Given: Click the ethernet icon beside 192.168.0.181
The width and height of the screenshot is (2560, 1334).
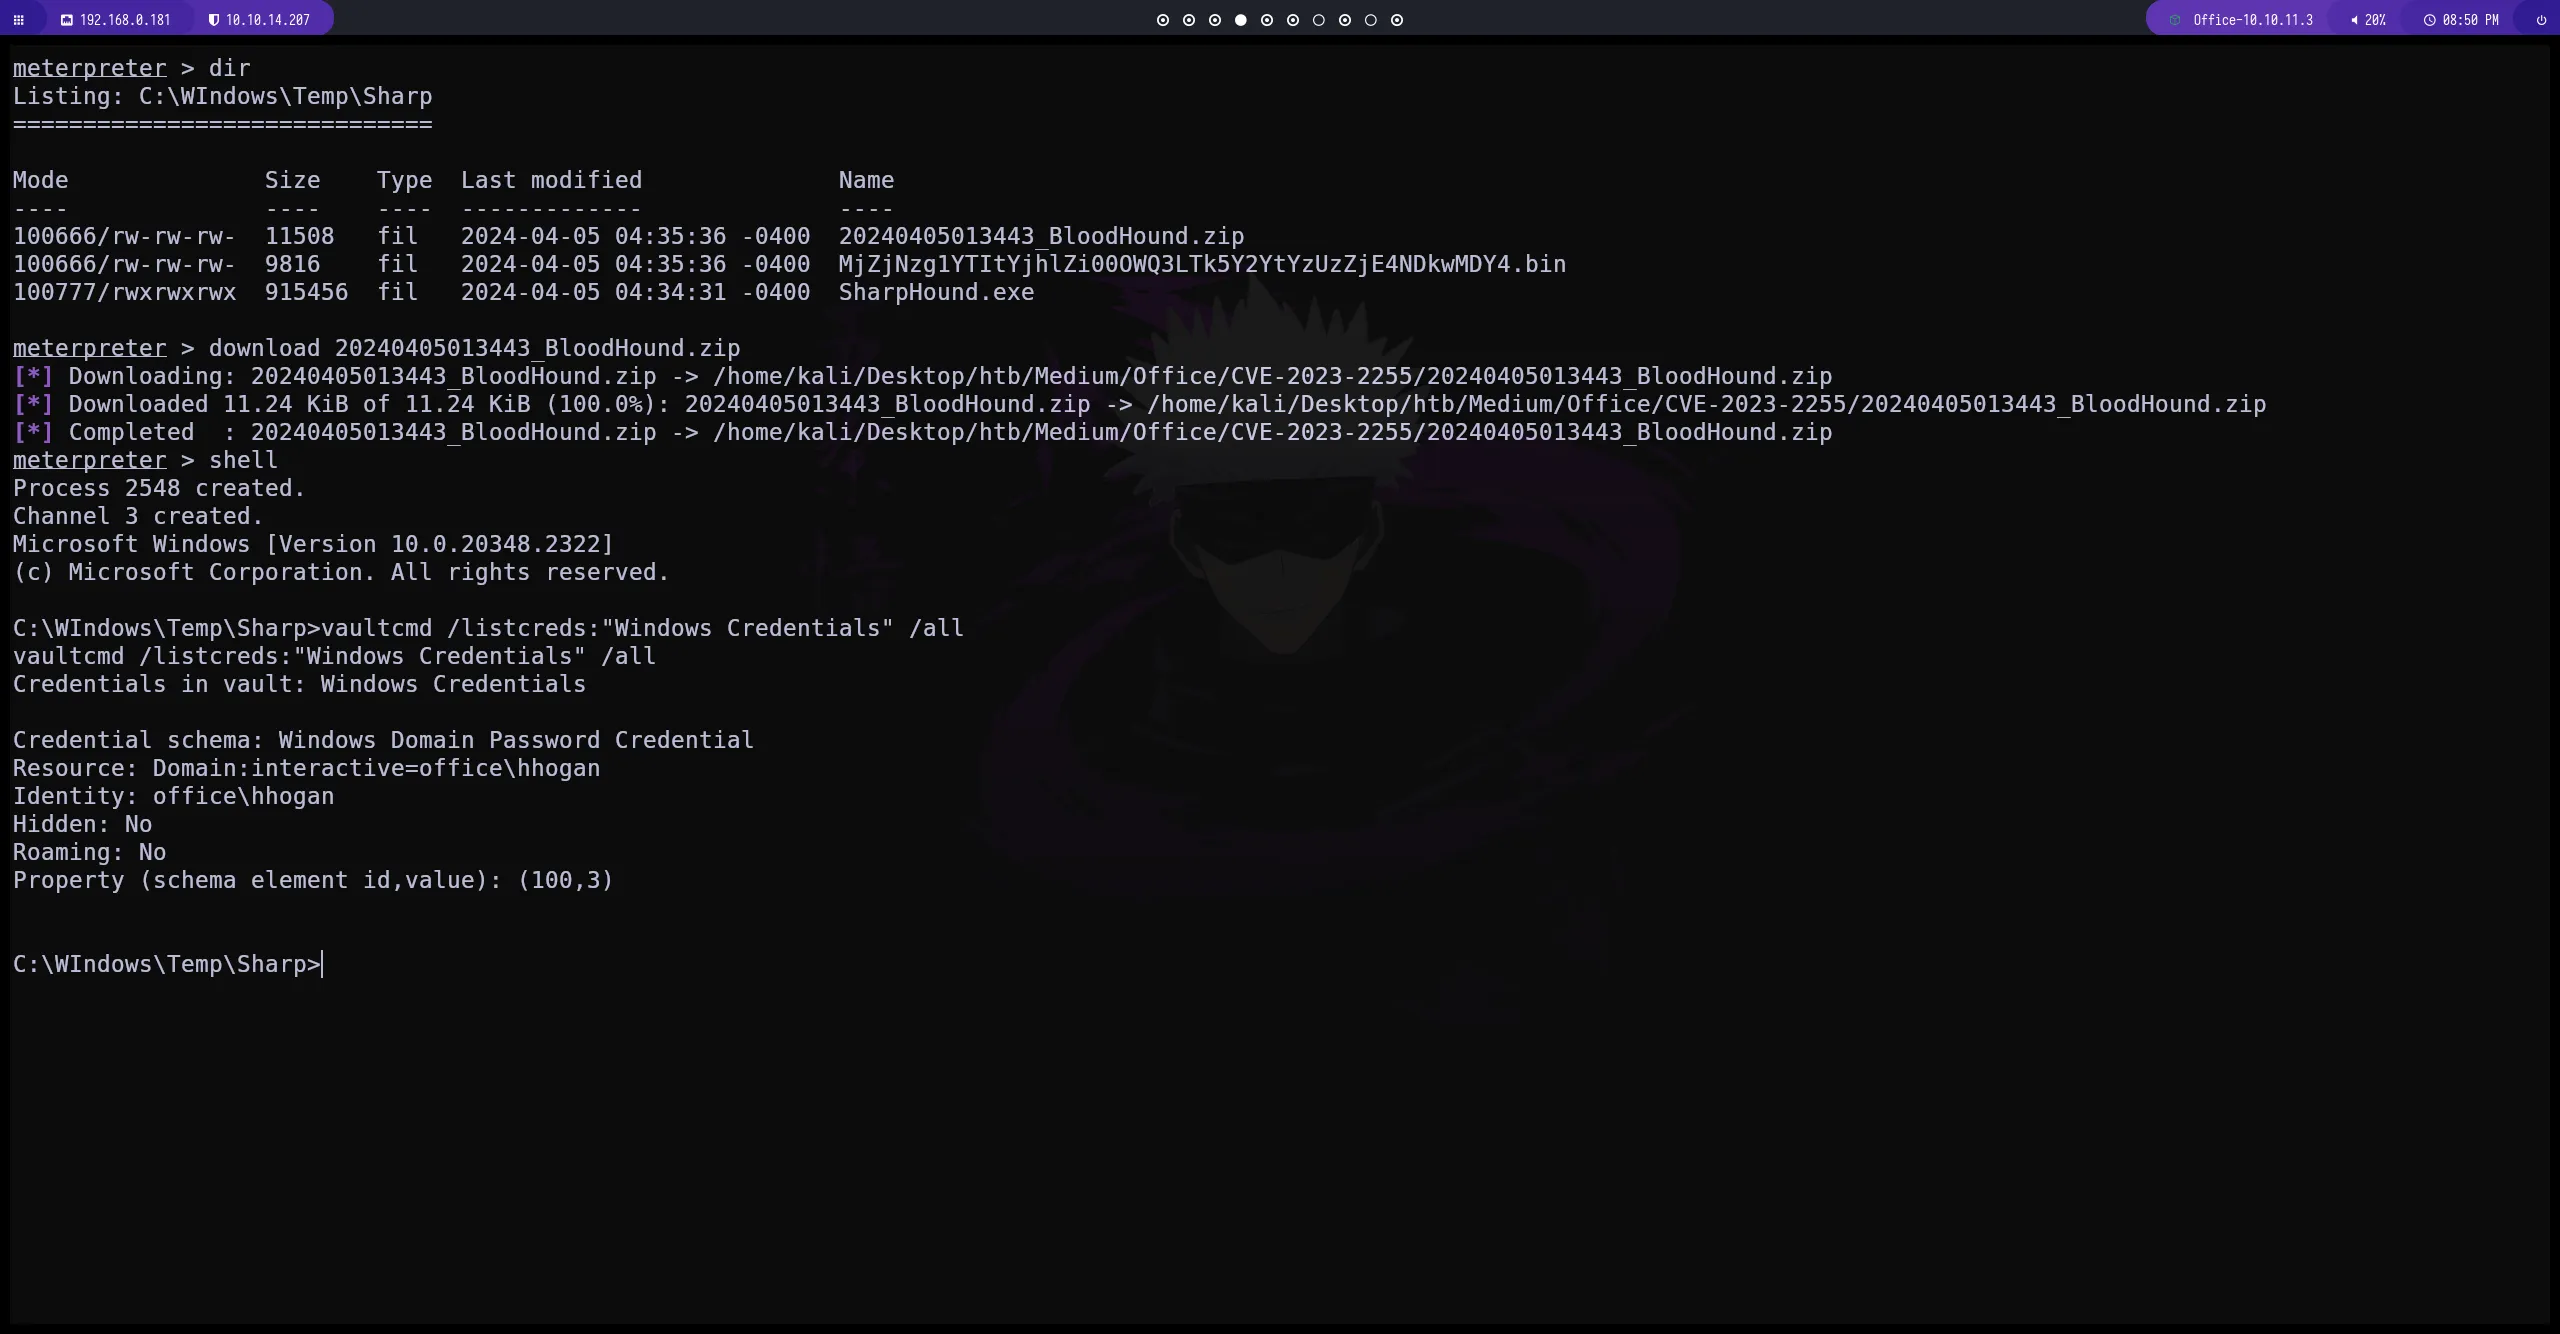Looking at the screenshot, I should pyautogui.click(x=67, y=20).
